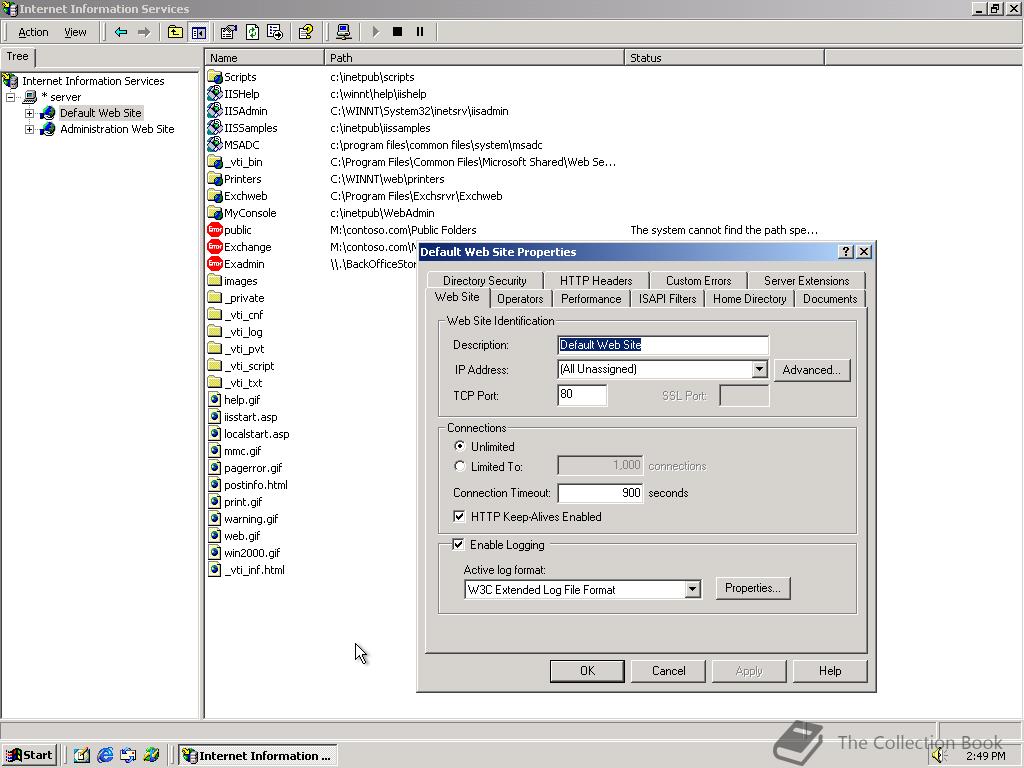This screenshot has width=1024, height=768.
Task: Click the Description text field
Action: (663, 345)
